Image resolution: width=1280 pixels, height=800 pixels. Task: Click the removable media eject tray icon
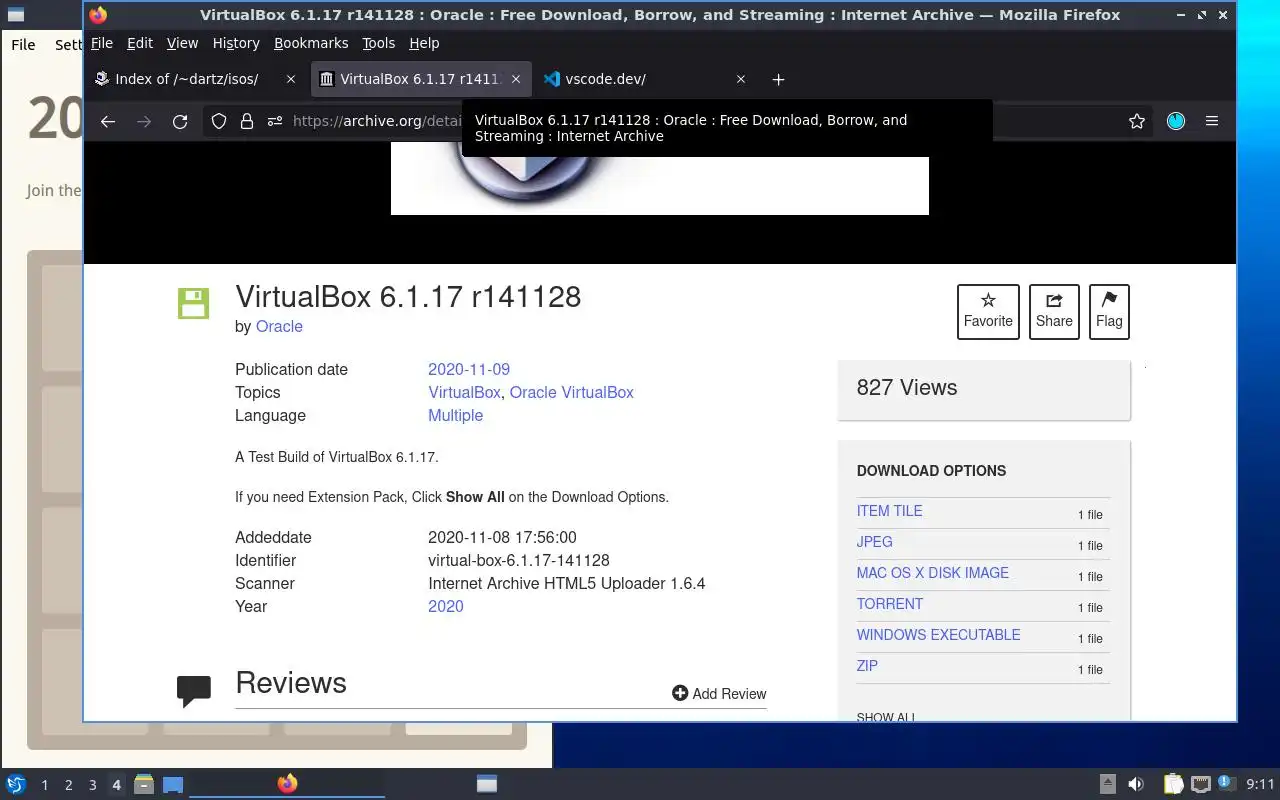point(1108,784)
